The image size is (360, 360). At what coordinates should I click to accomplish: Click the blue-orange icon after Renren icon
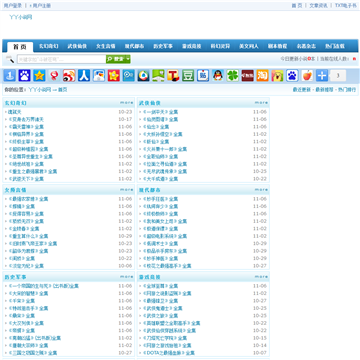click(x=99, y=76)
